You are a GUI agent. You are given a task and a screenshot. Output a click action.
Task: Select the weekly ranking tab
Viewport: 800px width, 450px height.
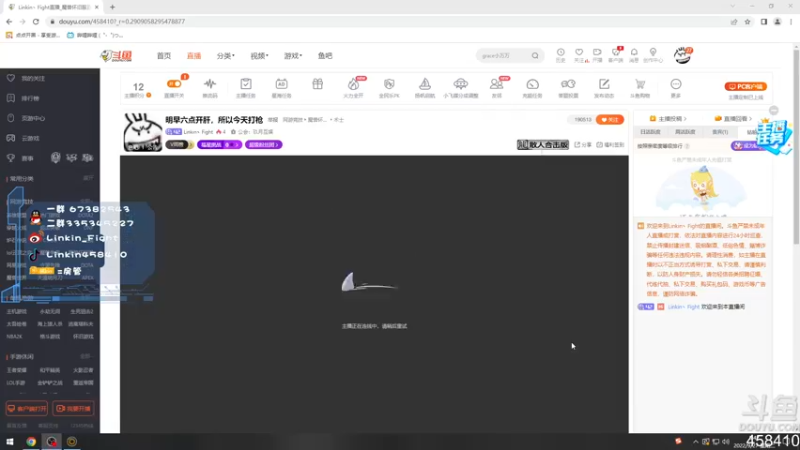pyautogui.click(x=685, y=132)
